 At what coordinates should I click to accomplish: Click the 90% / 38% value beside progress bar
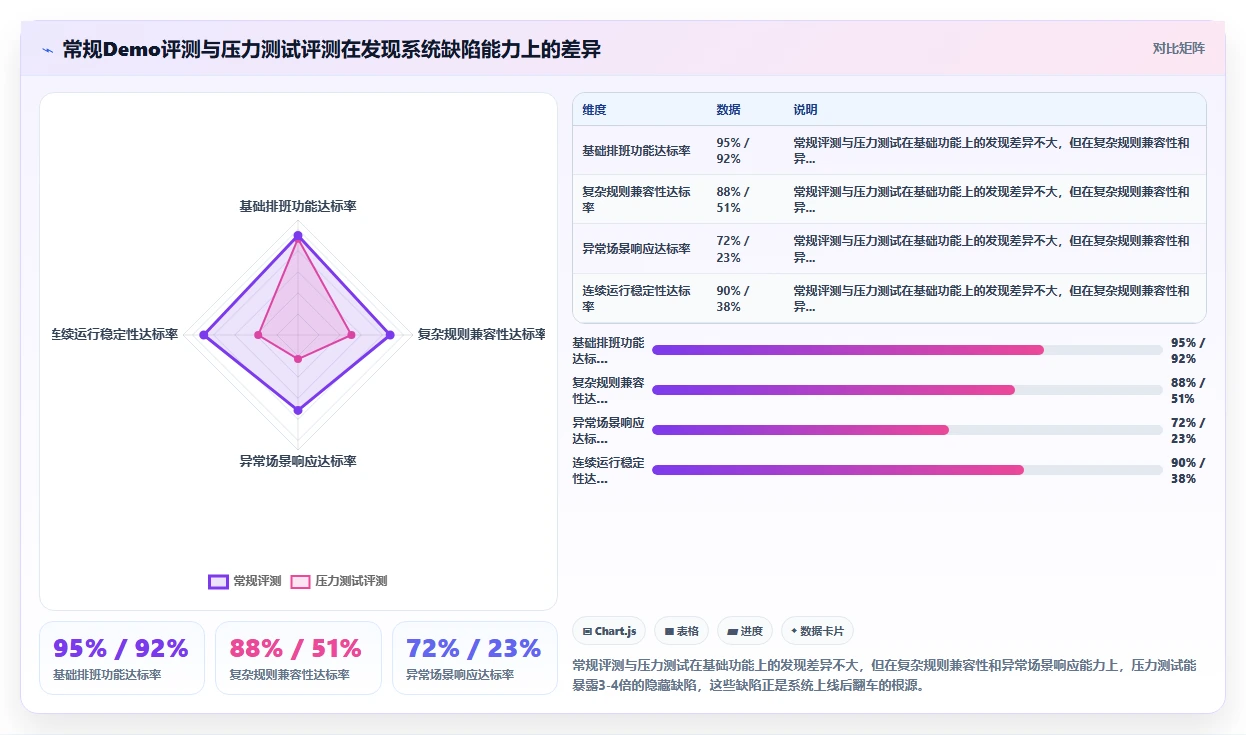coord(1188,470)
